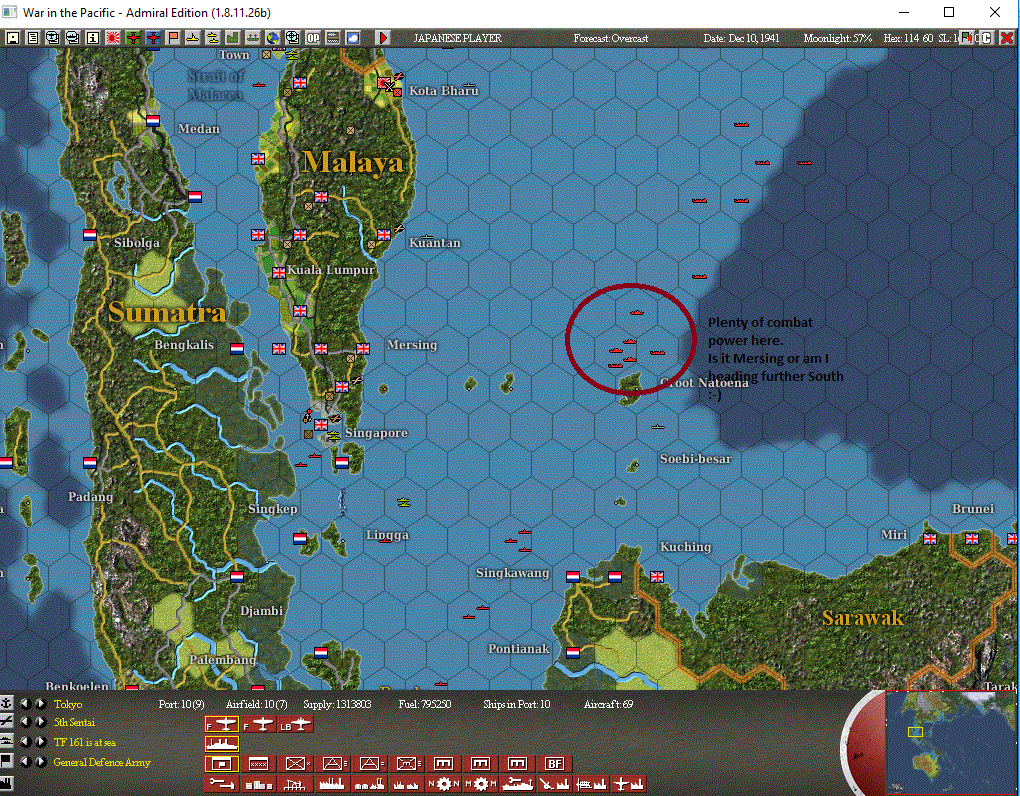Click the red plane on blue icon
The image size is (1020, 796).
click(154, 38)
